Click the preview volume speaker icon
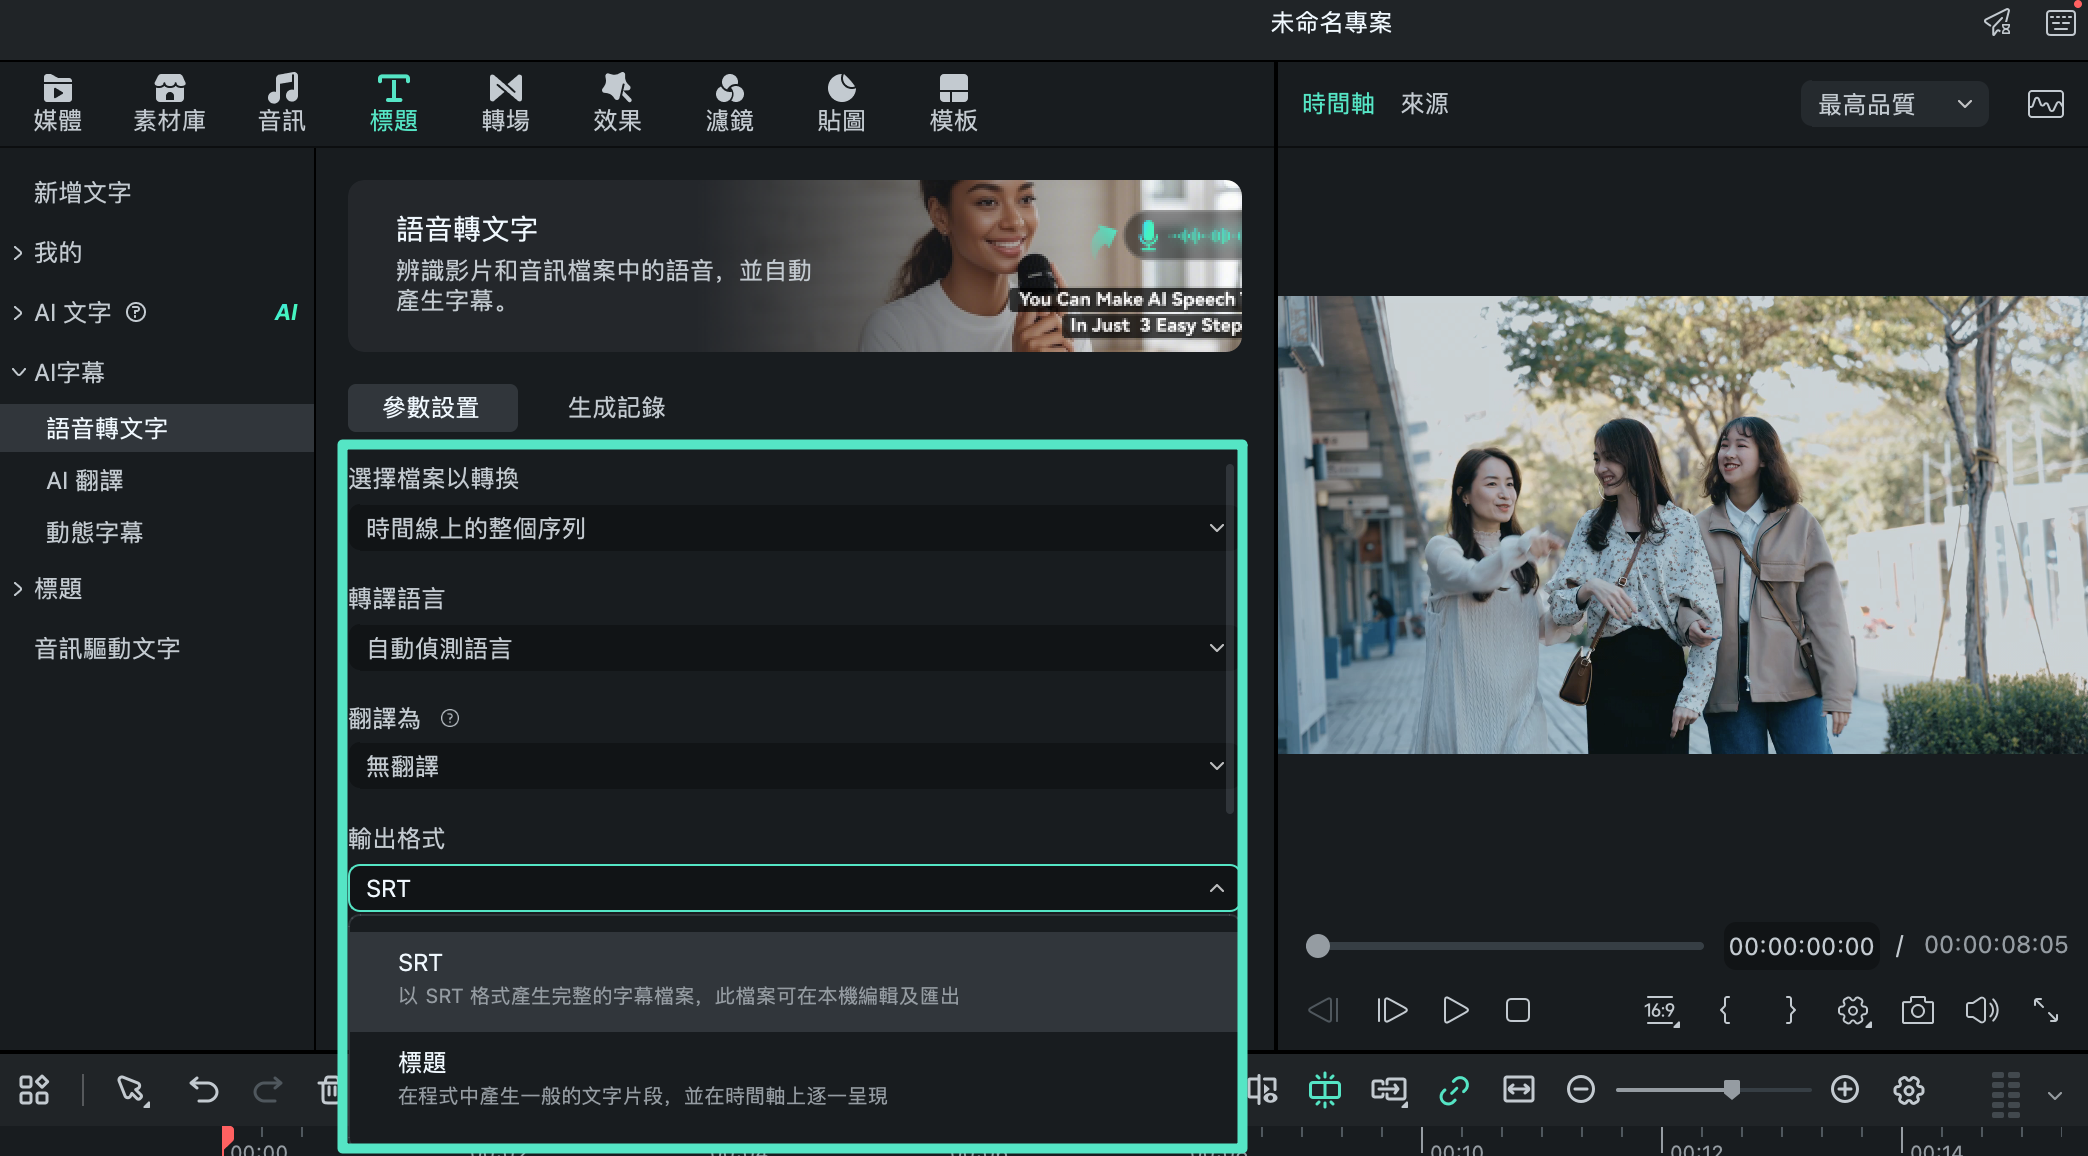Image resolution: width=2088 pixels, height=1156 pixels. coord(1981,1010)
